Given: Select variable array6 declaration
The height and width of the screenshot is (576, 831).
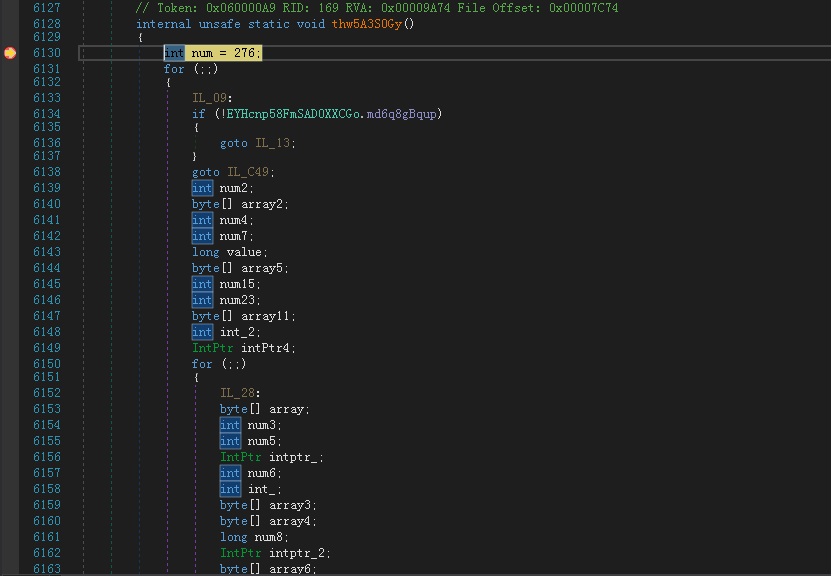Looking at the screenshot, I should click(x=290, y=569).
